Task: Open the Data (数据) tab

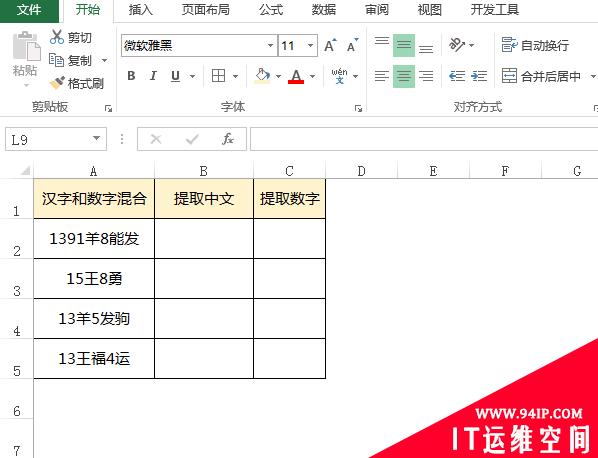Action: click(324, 10)
